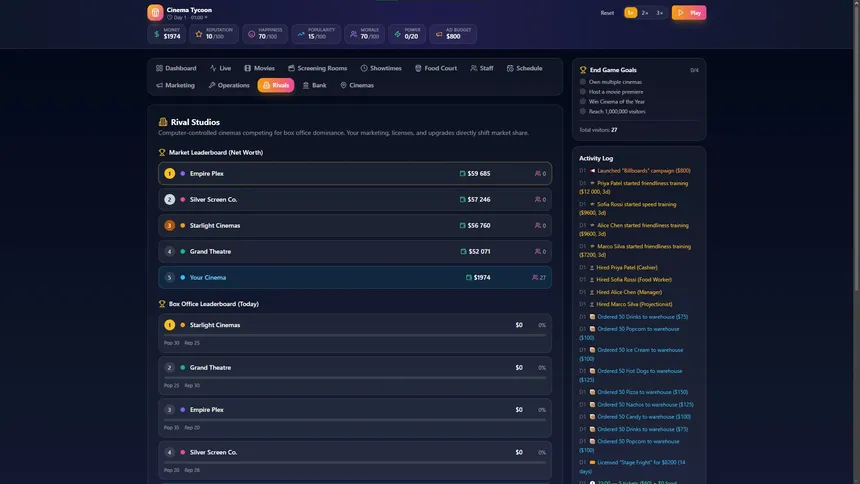Switch to the Live tab
This screenshot has width=860, height=484.
click(220, 68)
